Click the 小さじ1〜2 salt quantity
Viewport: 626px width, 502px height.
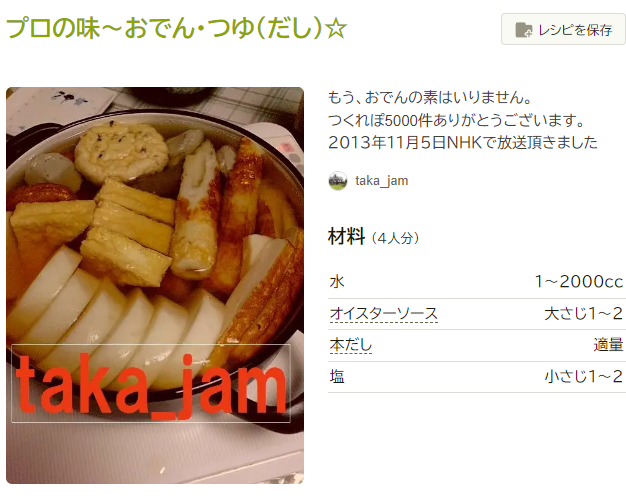click(583, 377)
